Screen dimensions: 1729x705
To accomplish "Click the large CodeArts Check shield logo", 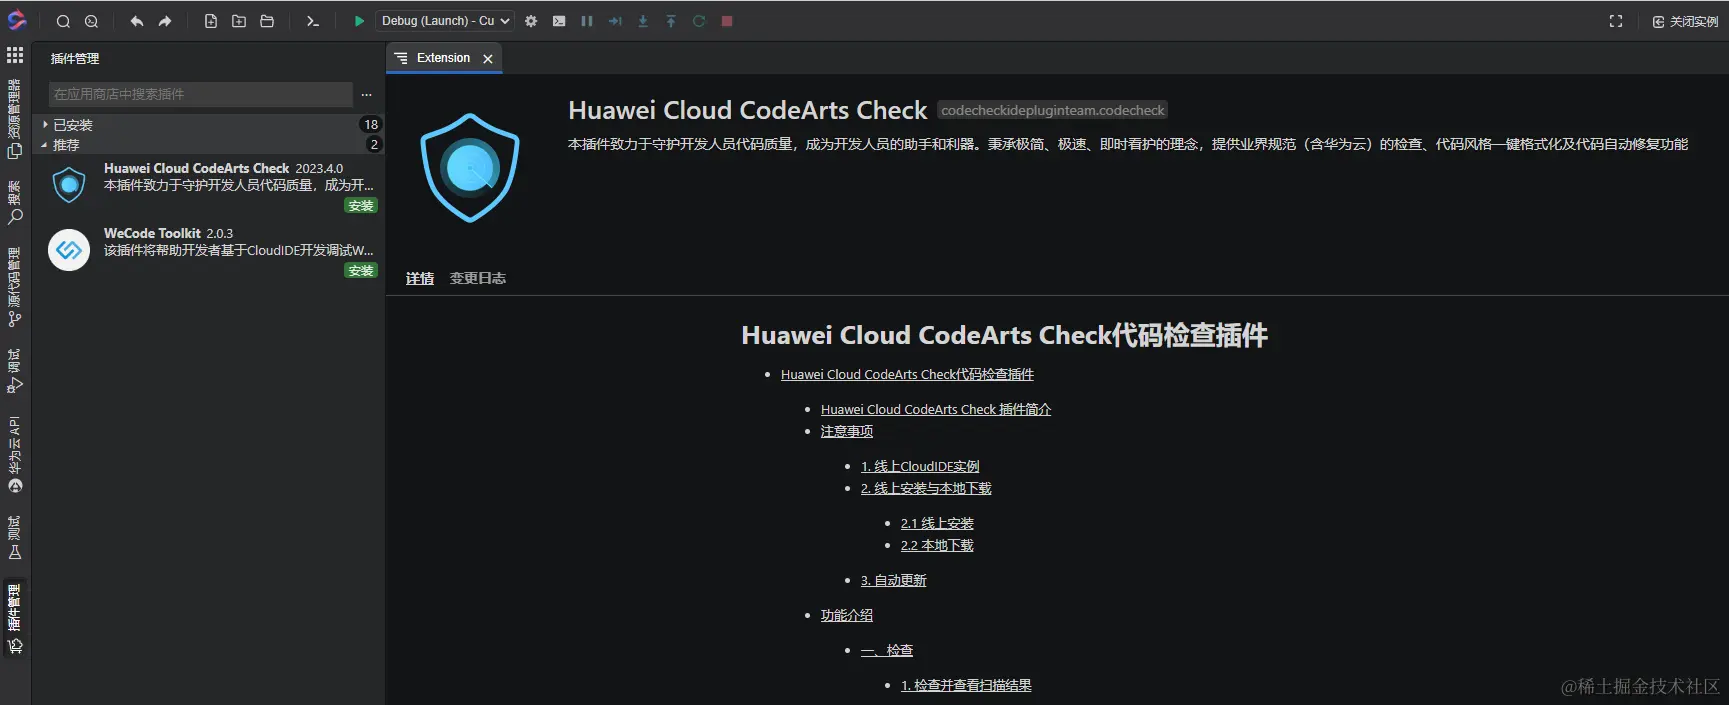I will click(x=470, y=168).
